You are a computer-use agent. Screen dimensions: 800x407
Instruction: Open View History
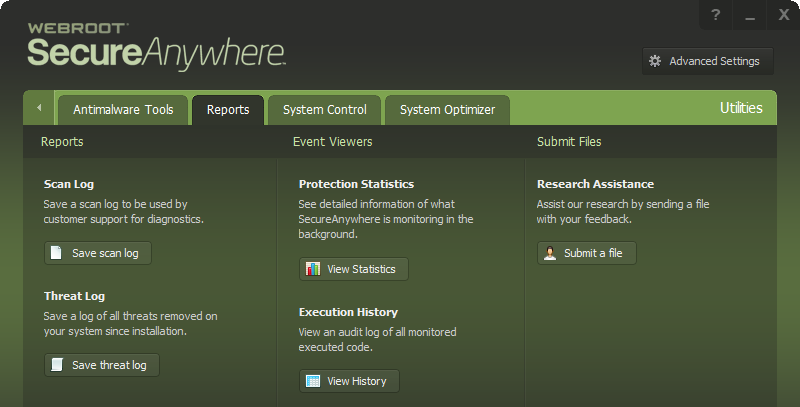pyautogui.click(x=349, y=381)
